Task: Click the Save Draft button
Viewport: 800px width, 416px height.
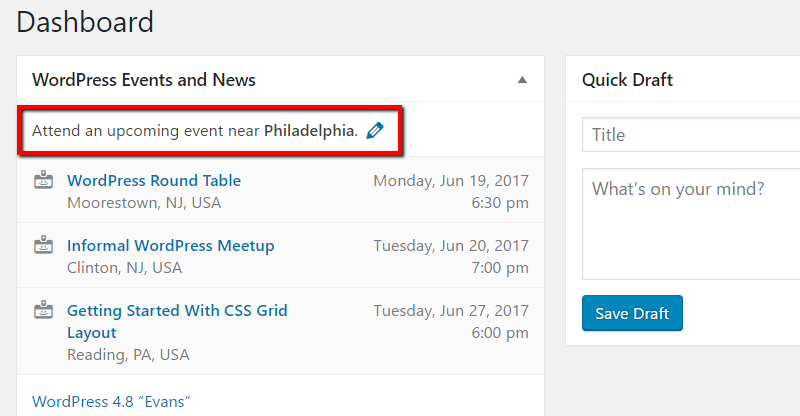Action: click(632, 313)
